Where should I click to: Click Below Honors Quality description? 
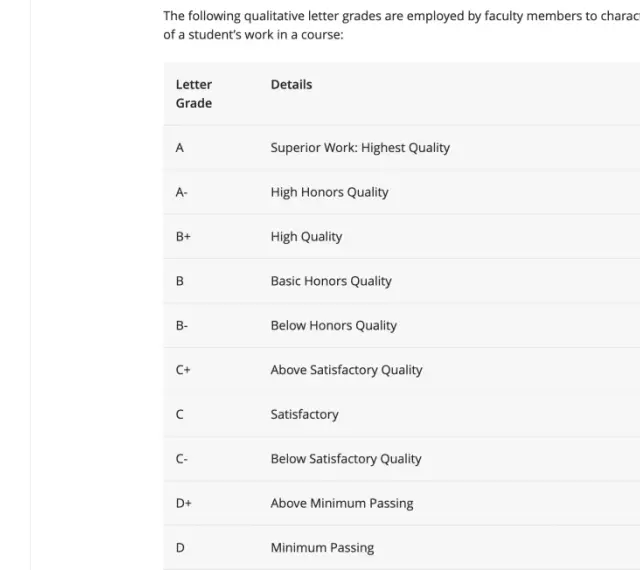pyautogui.click(x=333, y=326)
